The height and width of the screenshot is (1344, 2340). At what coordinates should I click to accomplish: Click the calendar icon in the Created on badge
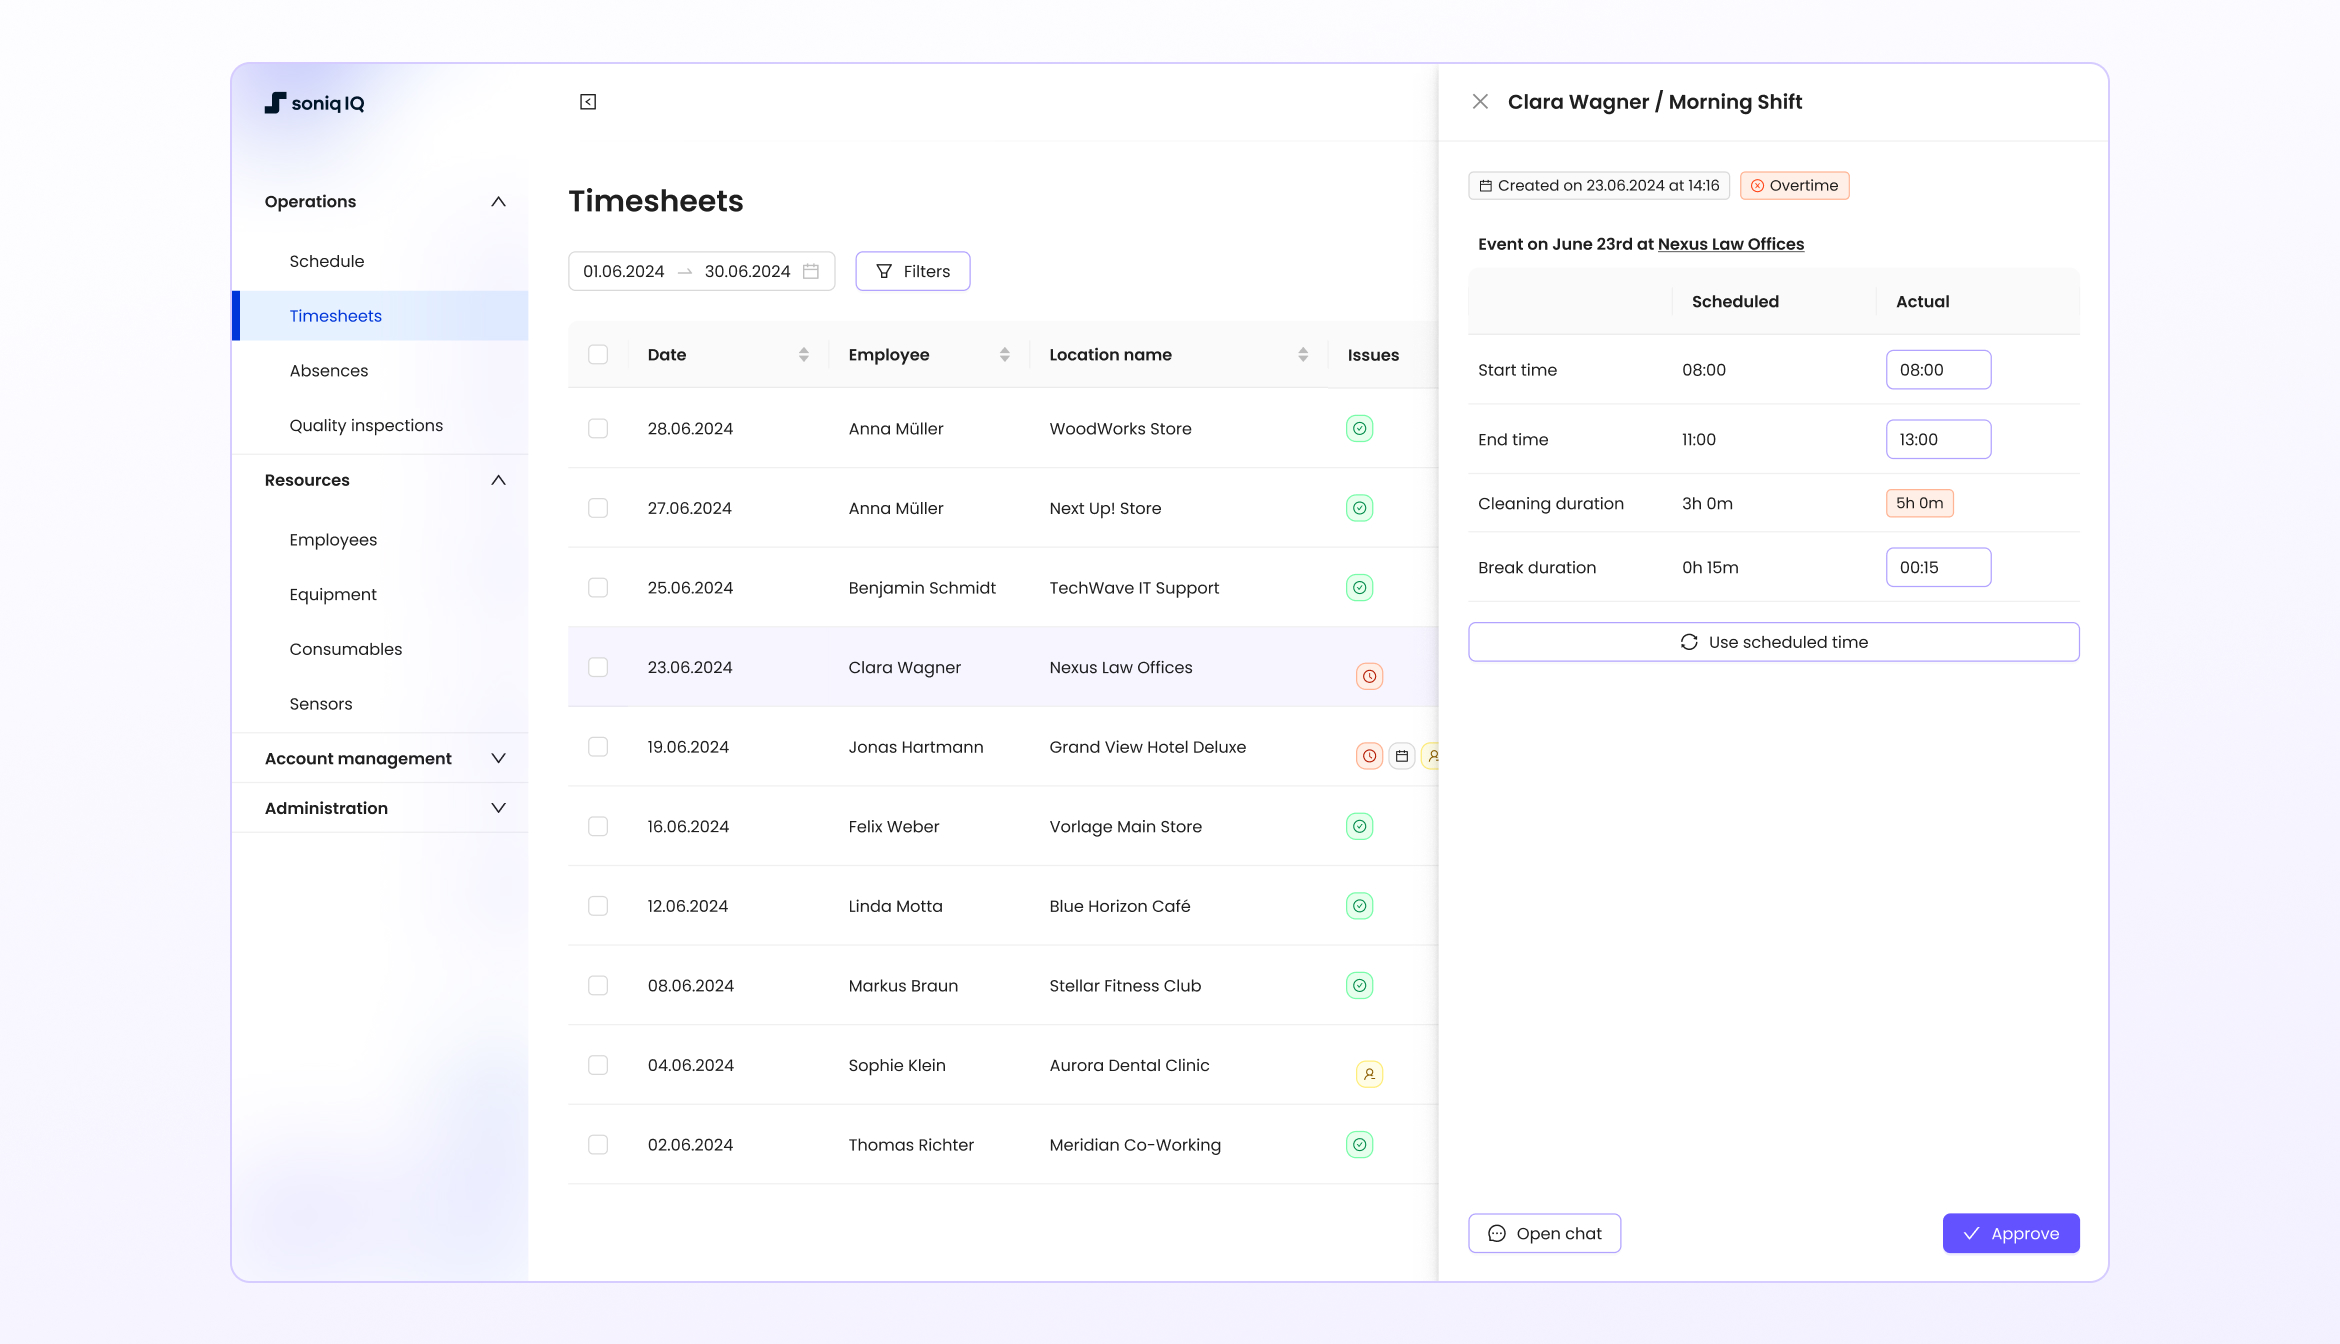click(x=1486, y=185)
